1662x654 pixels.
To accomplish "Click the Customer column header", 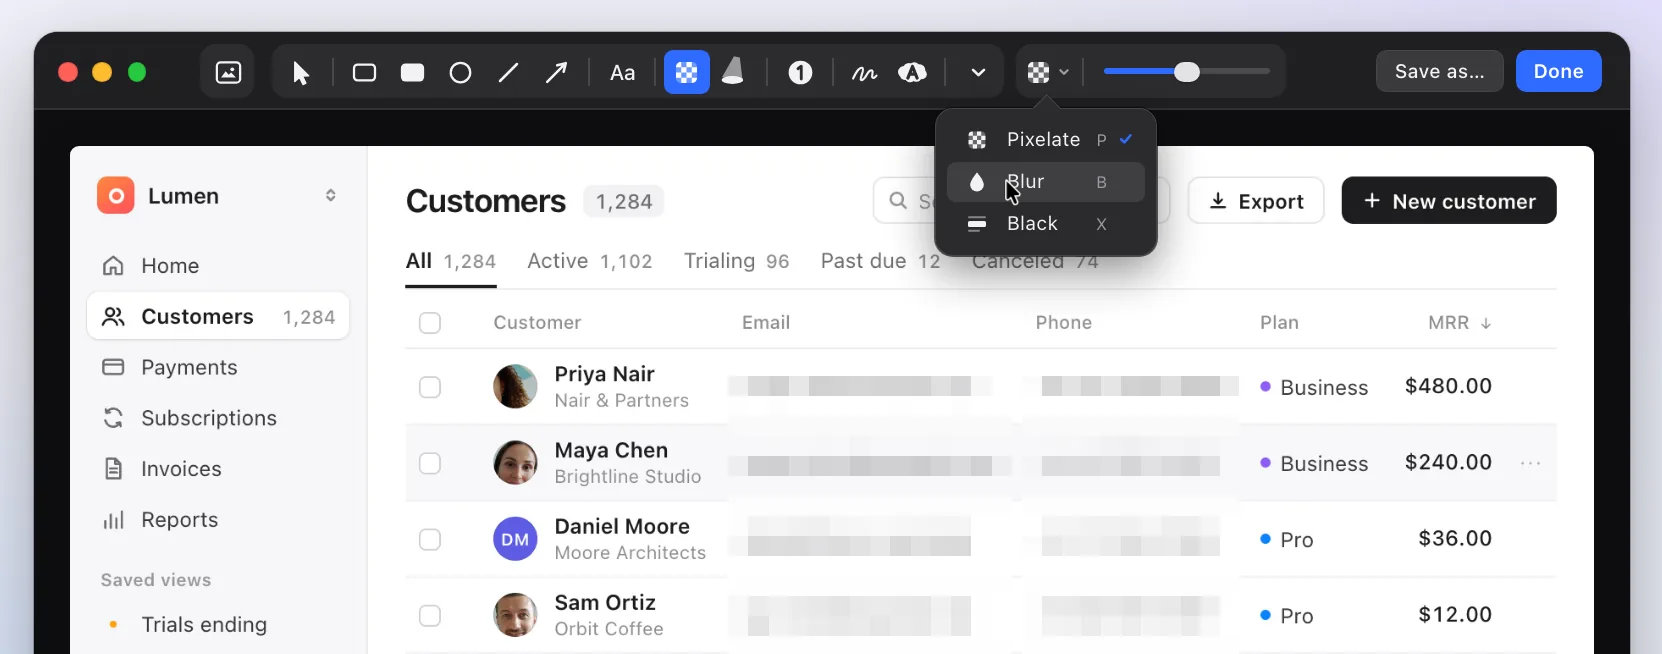I will click(537, 323).
